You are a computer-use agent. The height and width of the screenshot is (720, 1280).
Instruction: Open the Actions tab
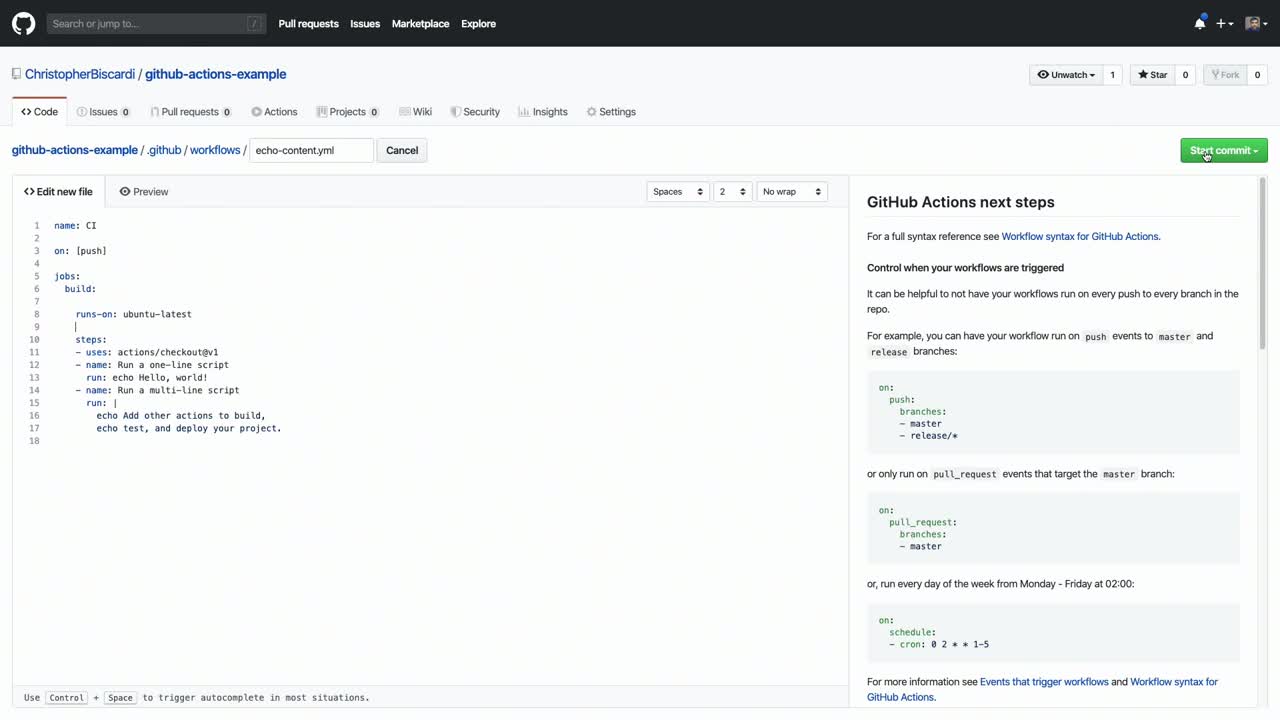click(274, 112)
